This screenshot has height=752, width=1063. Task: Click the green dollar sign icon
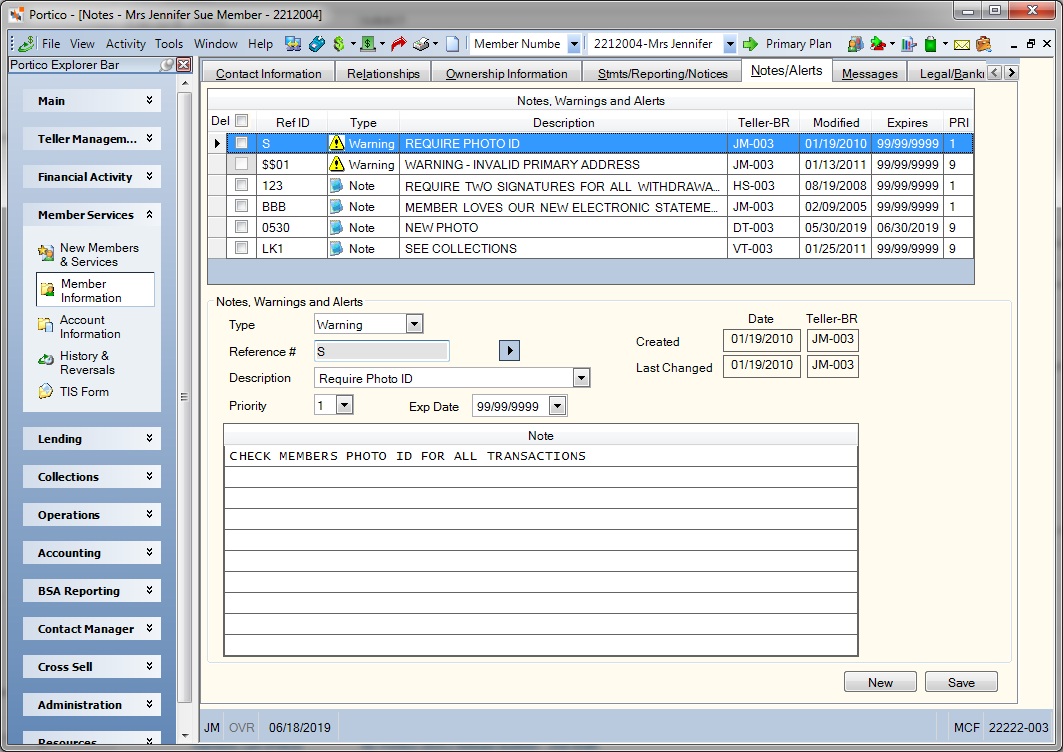coord(339,44)
